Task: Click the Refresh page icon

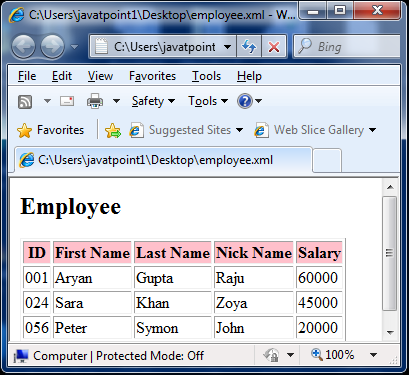Action: click(249, 47)
